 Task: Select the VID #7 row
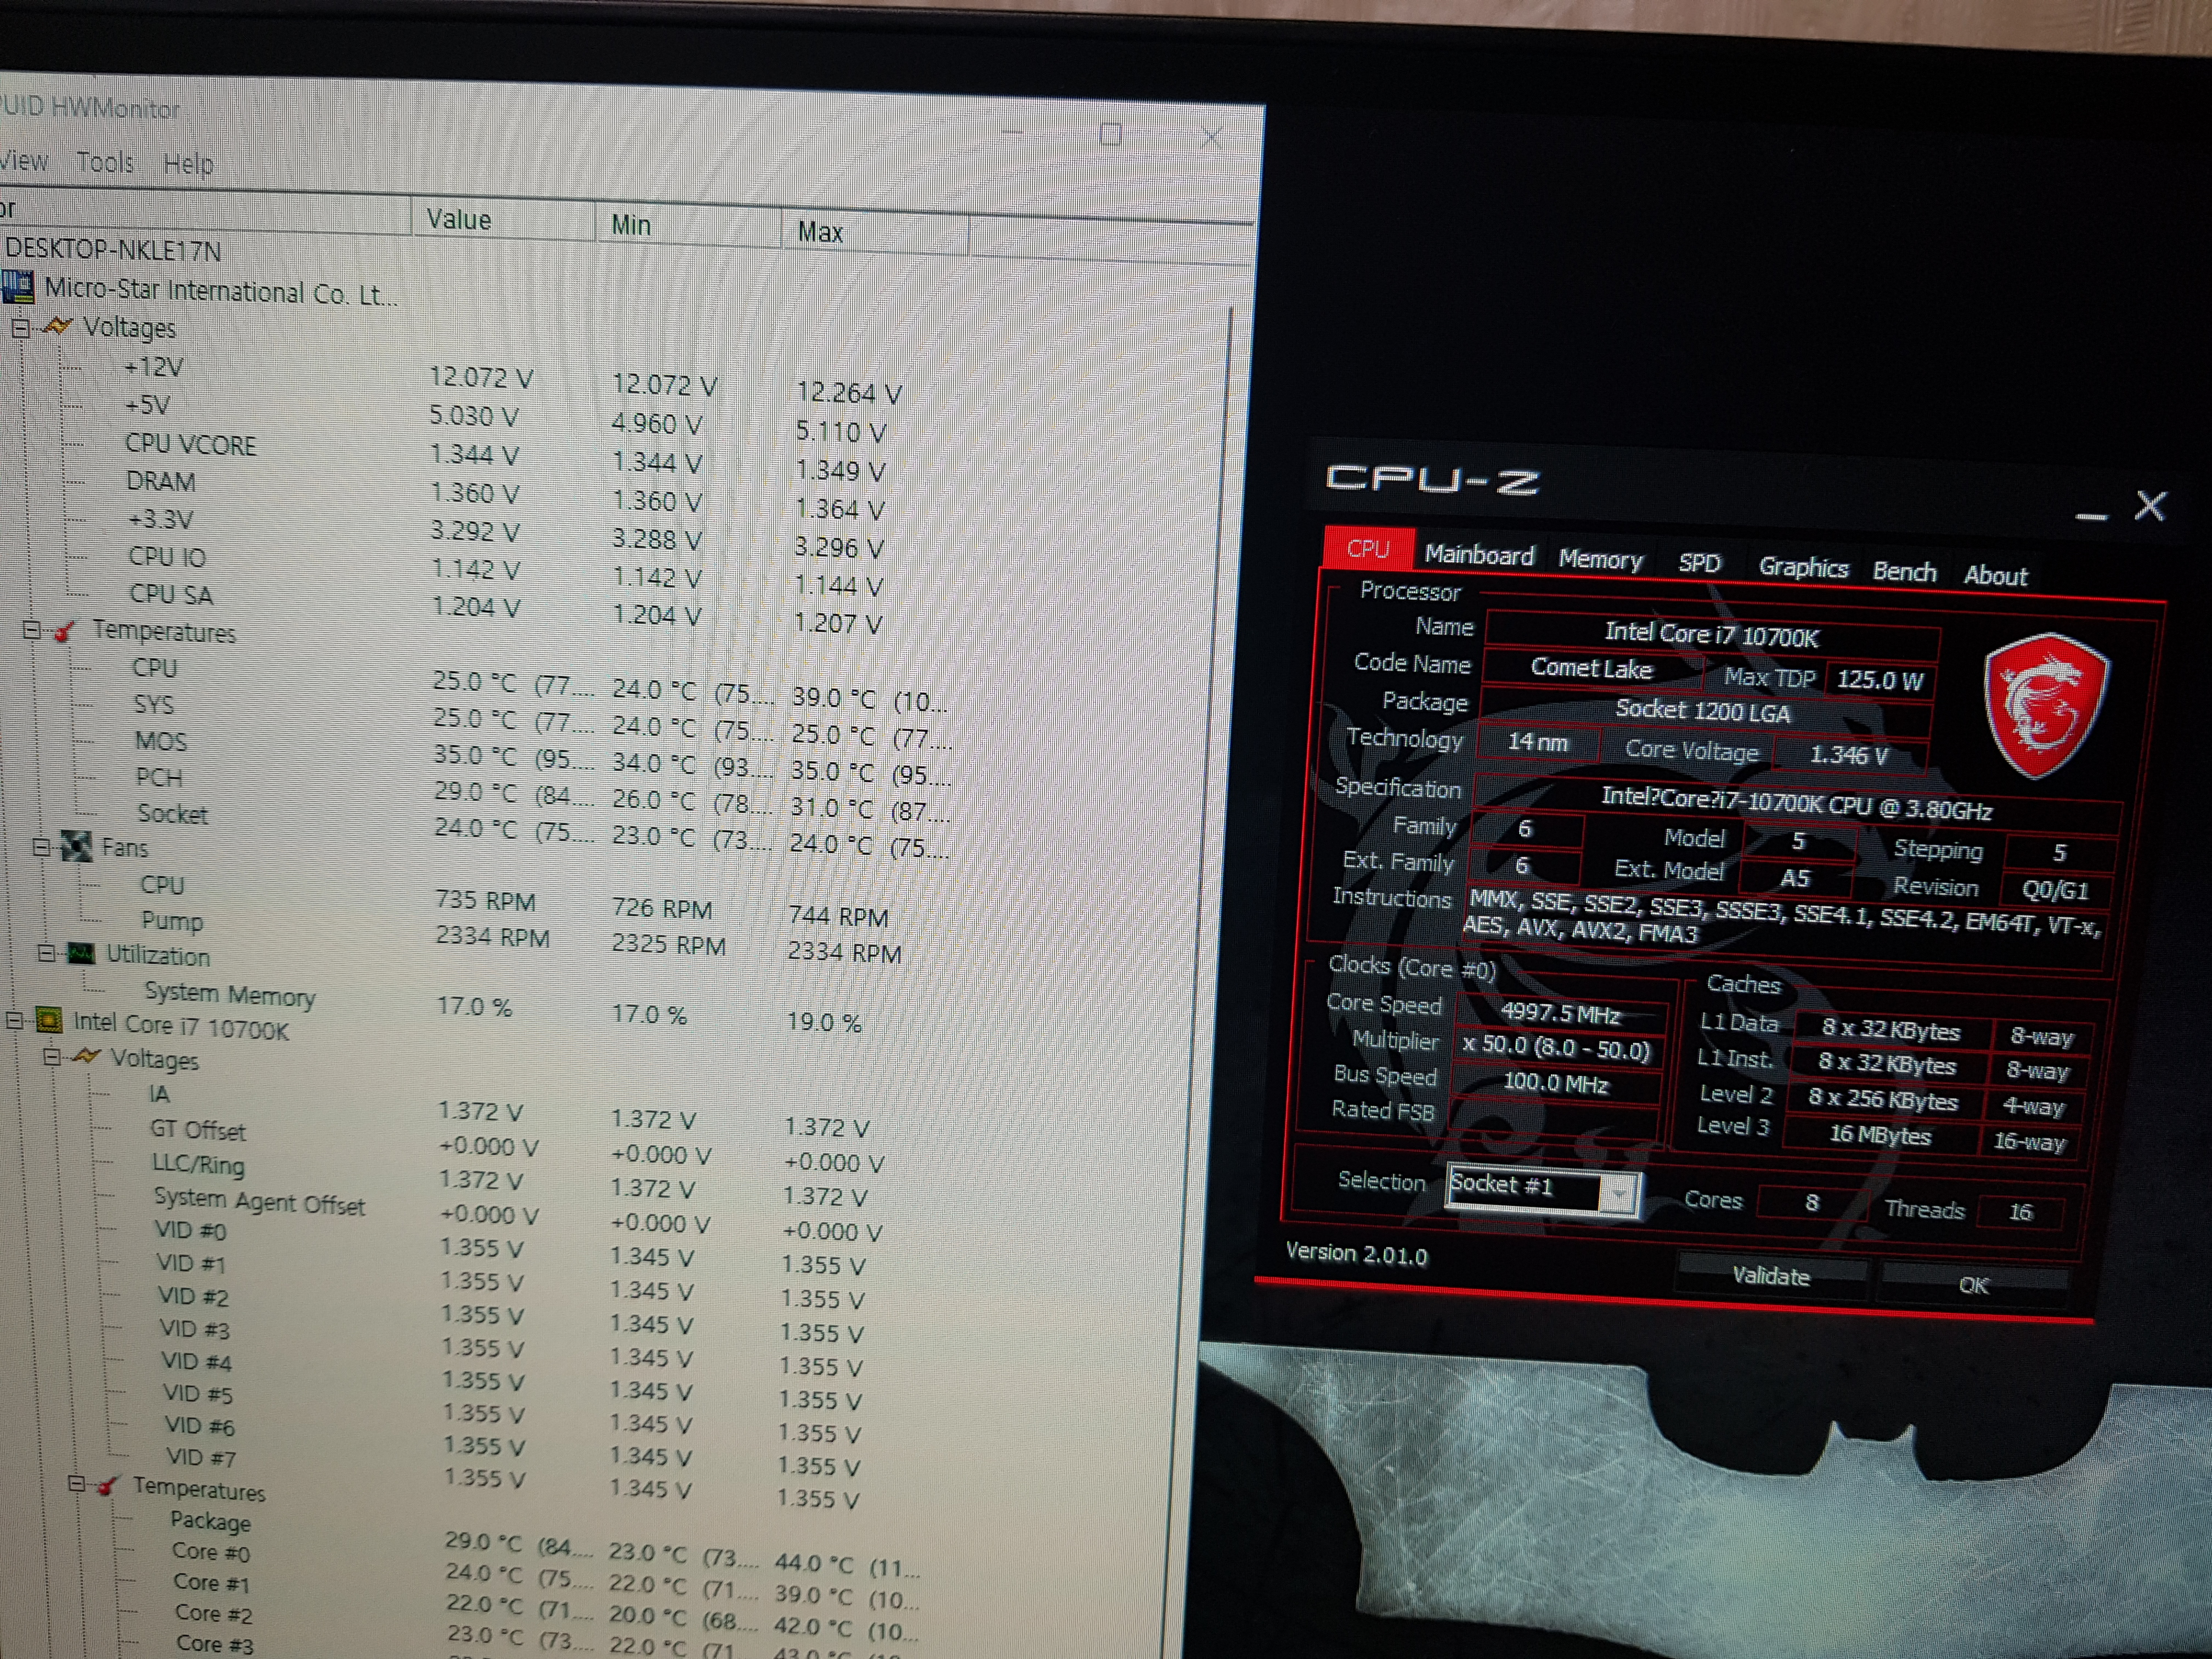tap(201, 1457)
